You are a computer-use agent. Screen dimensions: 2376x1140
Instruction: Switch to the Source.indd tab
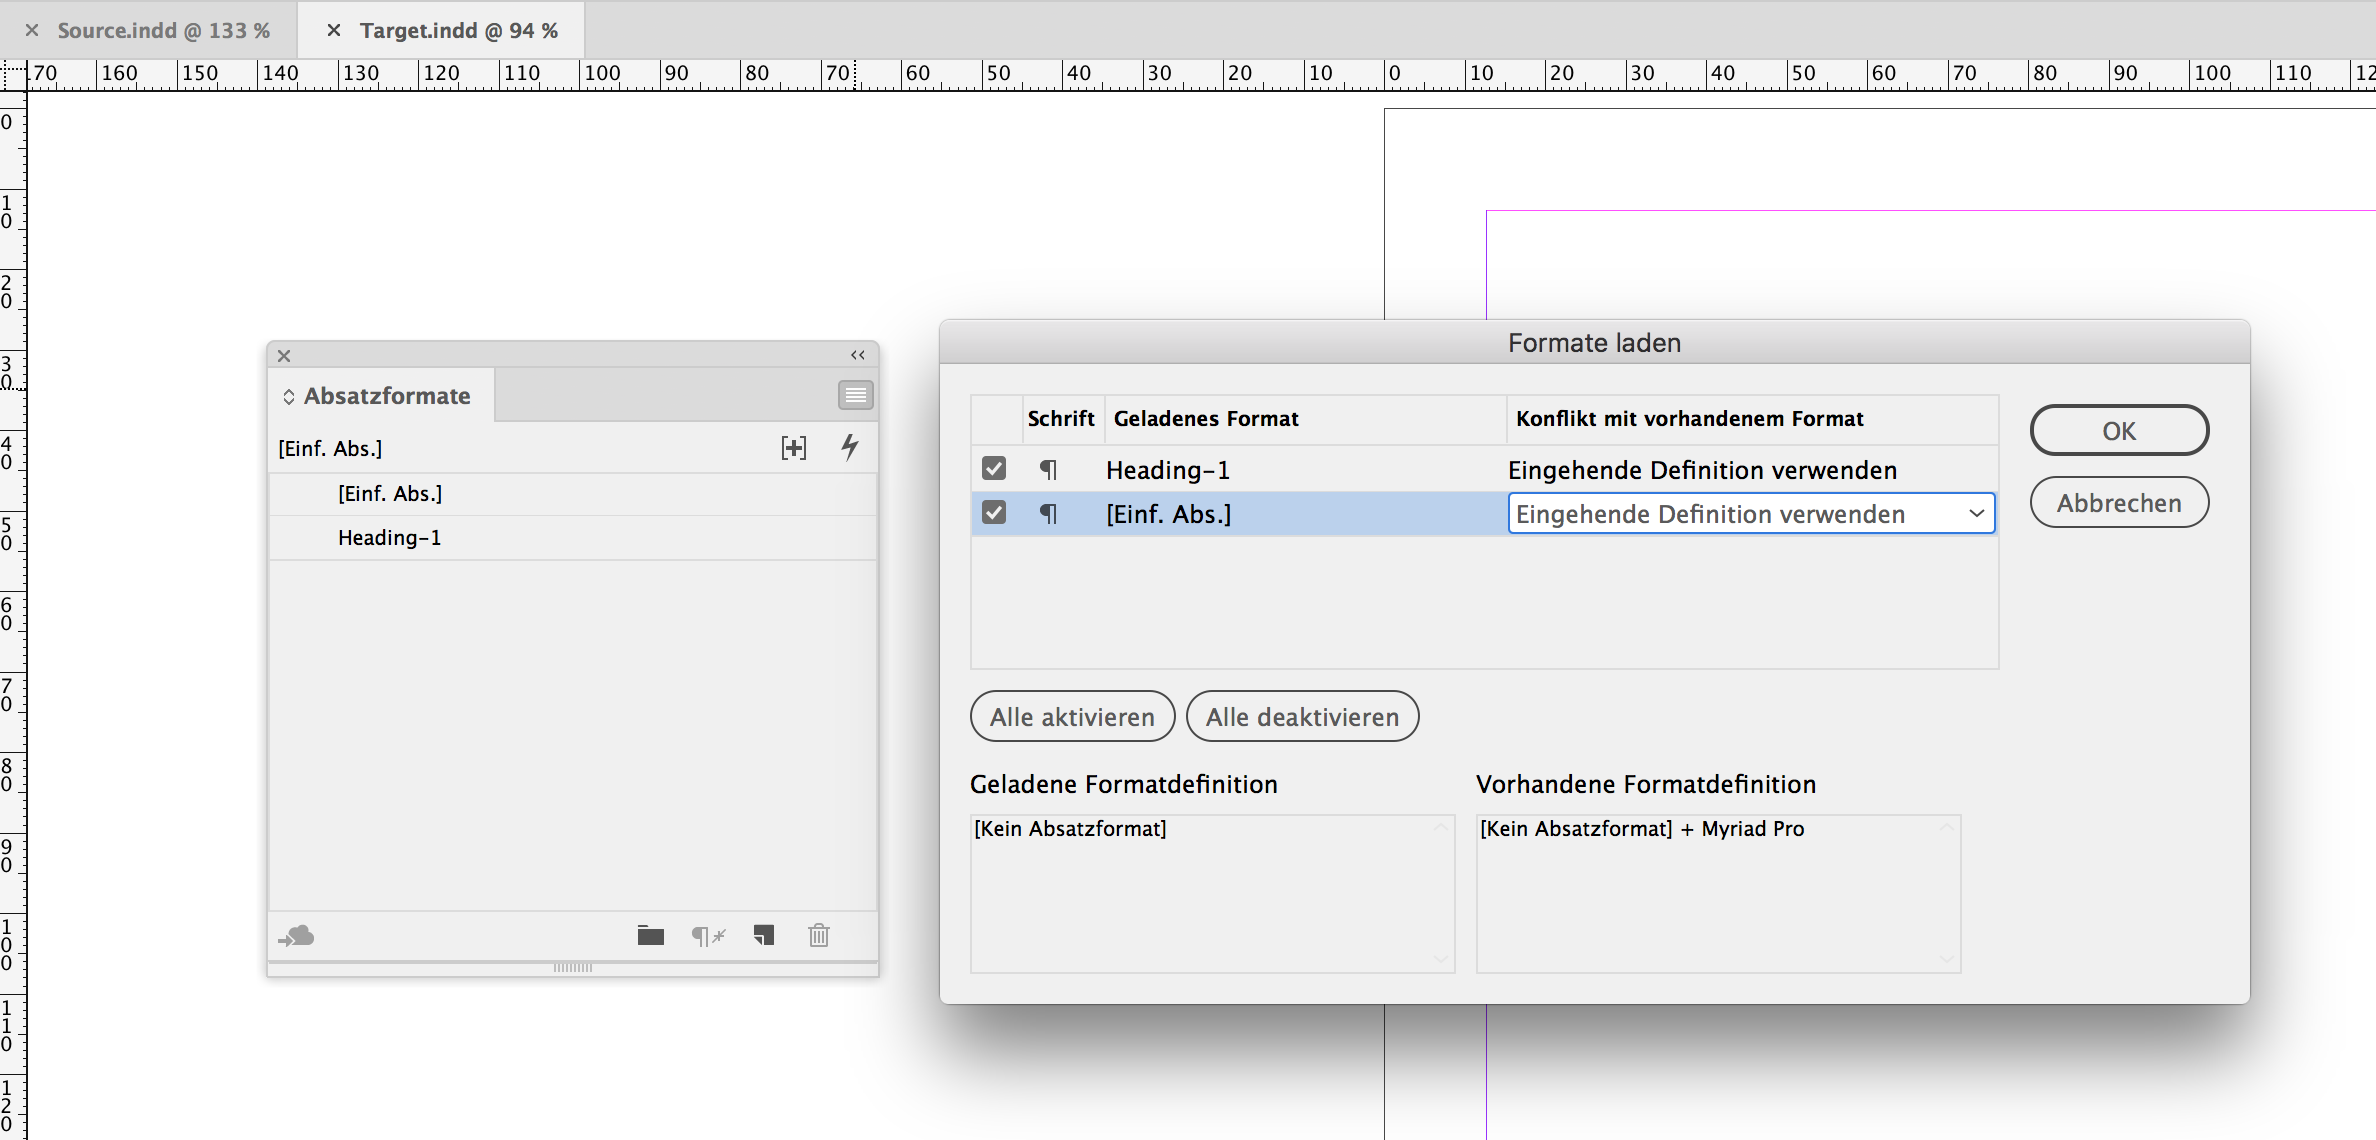(x=163, y=30)
